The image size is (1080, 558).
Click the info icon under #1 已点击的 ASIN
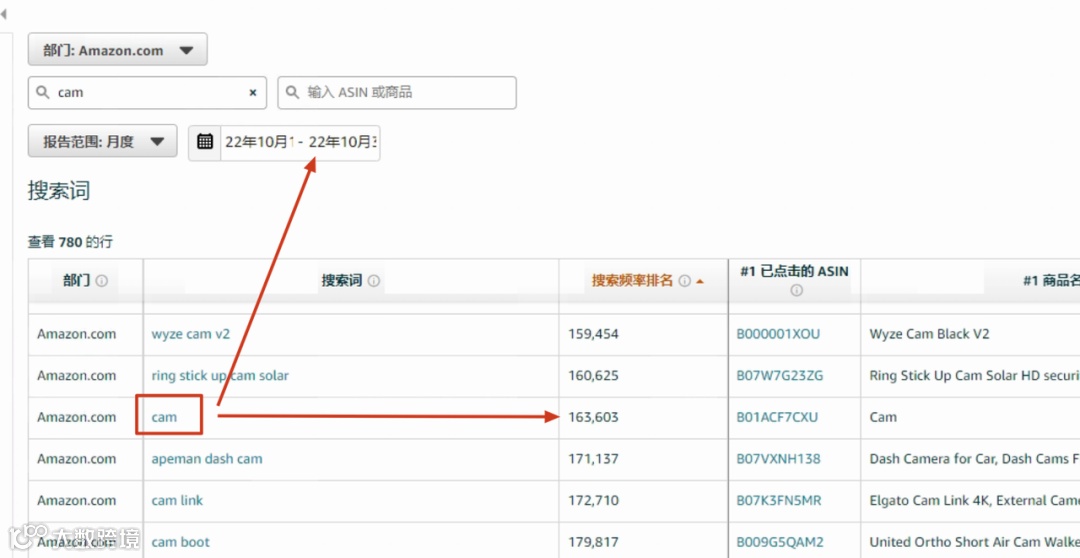796,291
